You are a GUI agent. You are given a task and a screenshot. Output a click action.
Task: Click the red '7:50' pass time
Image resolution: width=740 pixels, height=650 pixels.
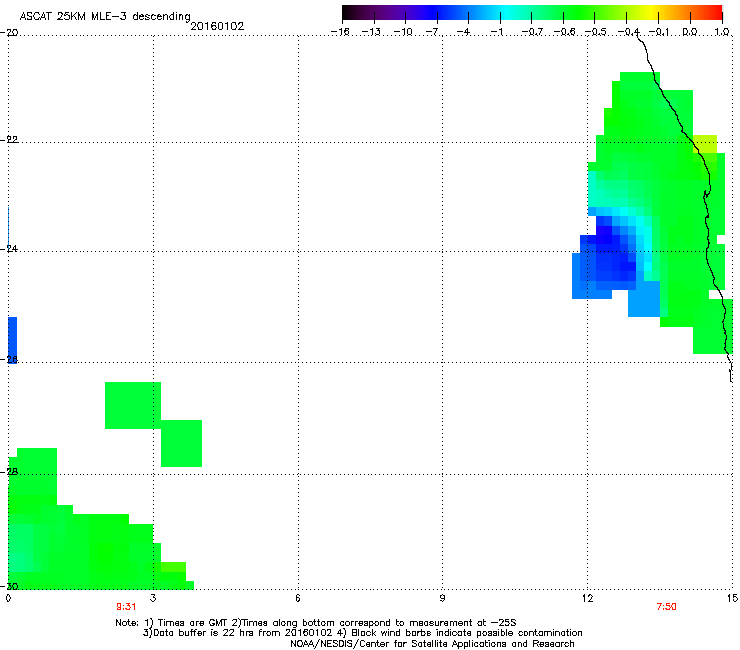click(x=666, y=607)
